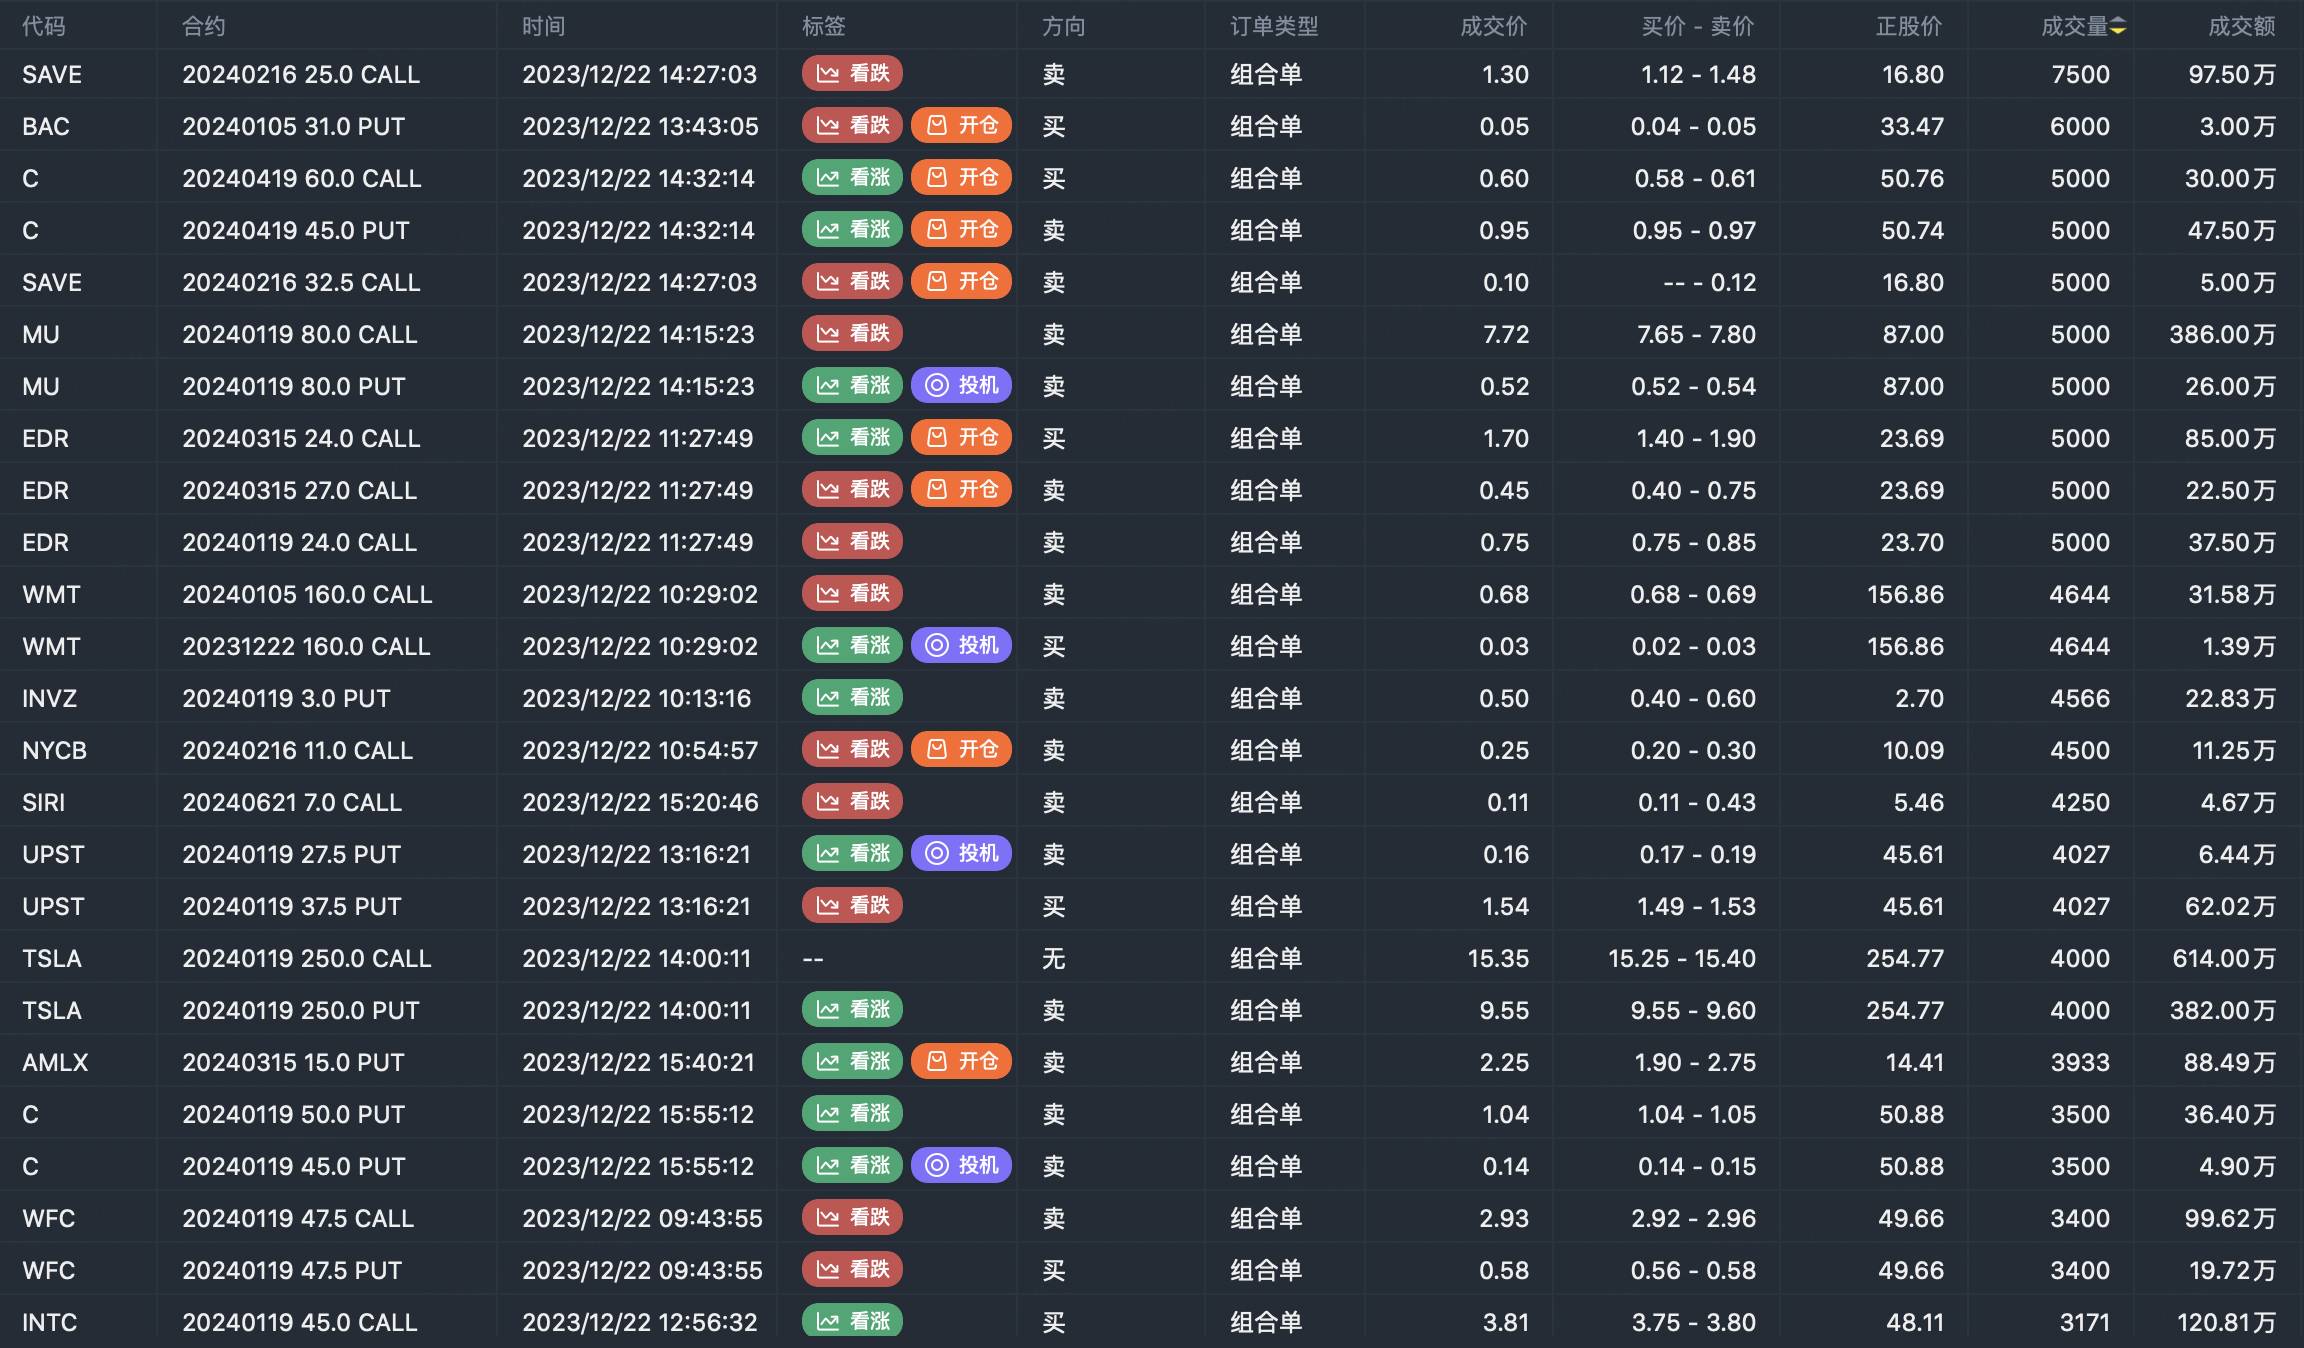This screenshot has height=1348, width=2304.
Task: Click 投机 tag in MU 80.0 PUT row
Action: click(x=961, y=386)
